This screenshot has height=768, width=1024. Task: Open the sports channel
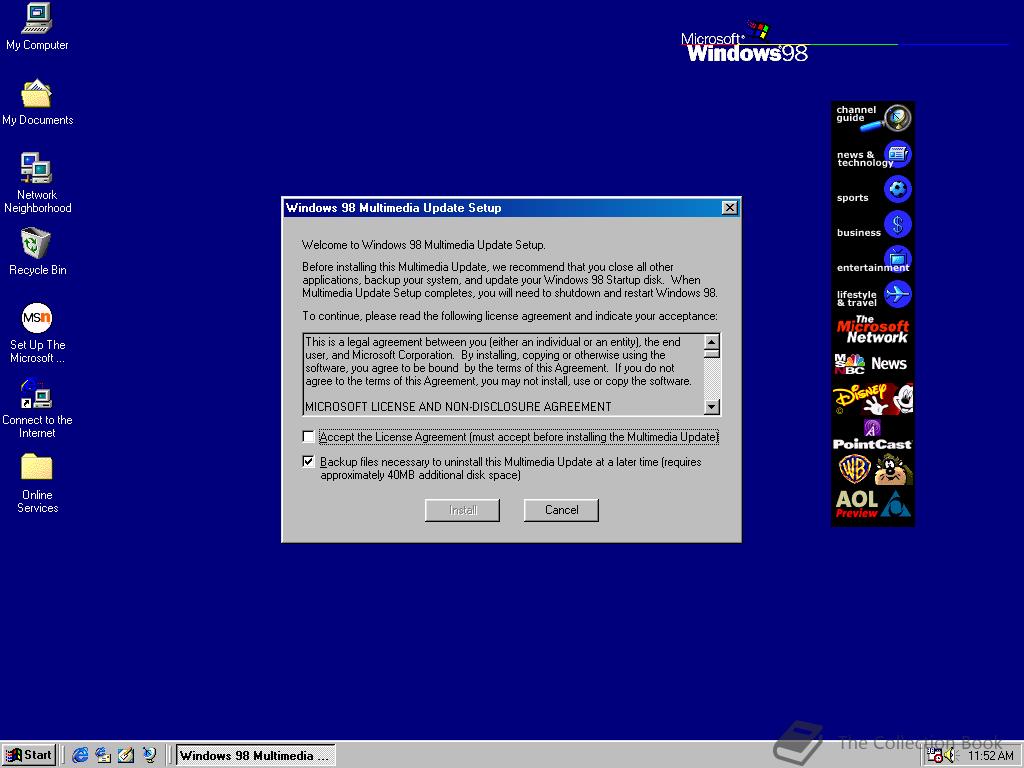[873, 191]
